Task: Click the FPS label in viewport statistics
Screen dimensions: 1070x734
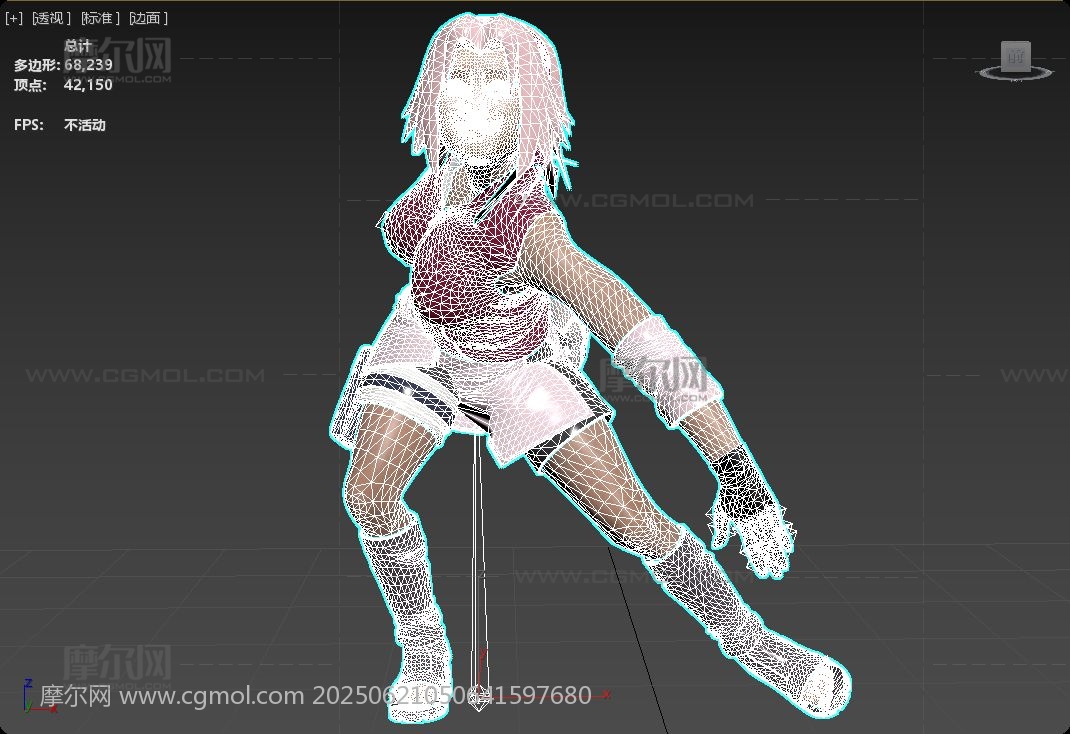Action: (29, 125)
